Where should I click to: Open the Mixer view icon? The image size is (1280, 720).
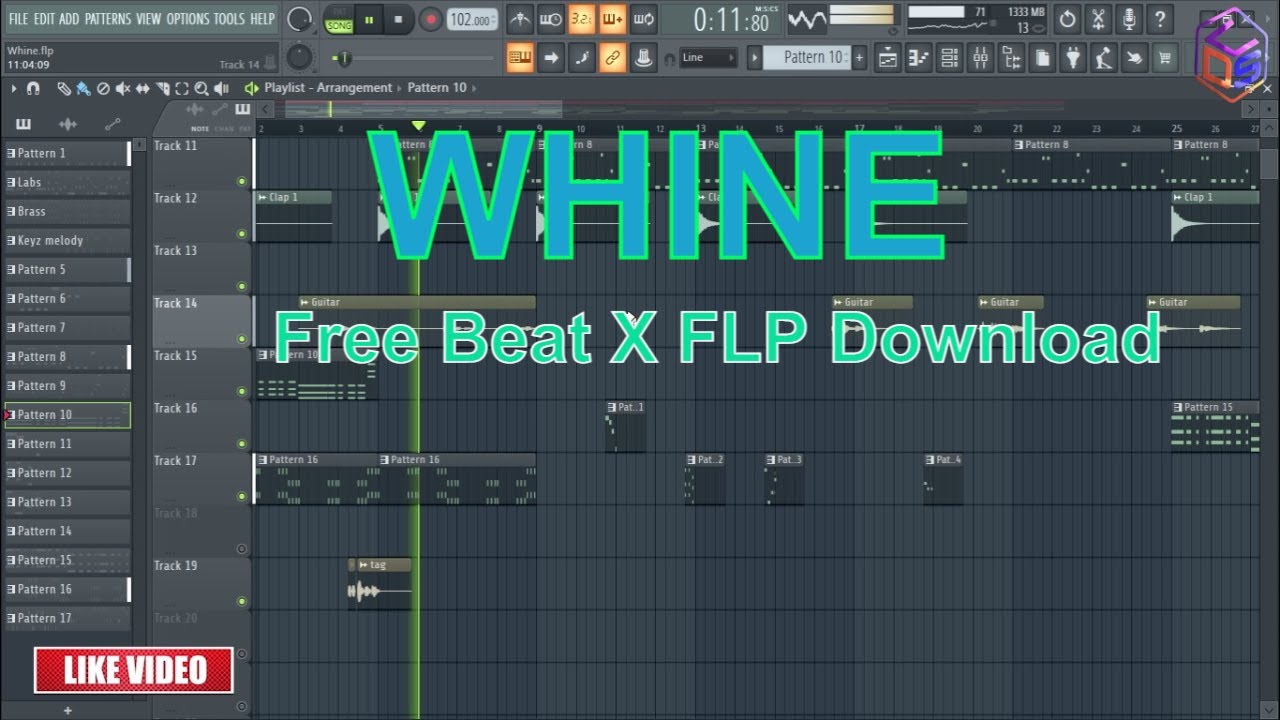[980, 58]
